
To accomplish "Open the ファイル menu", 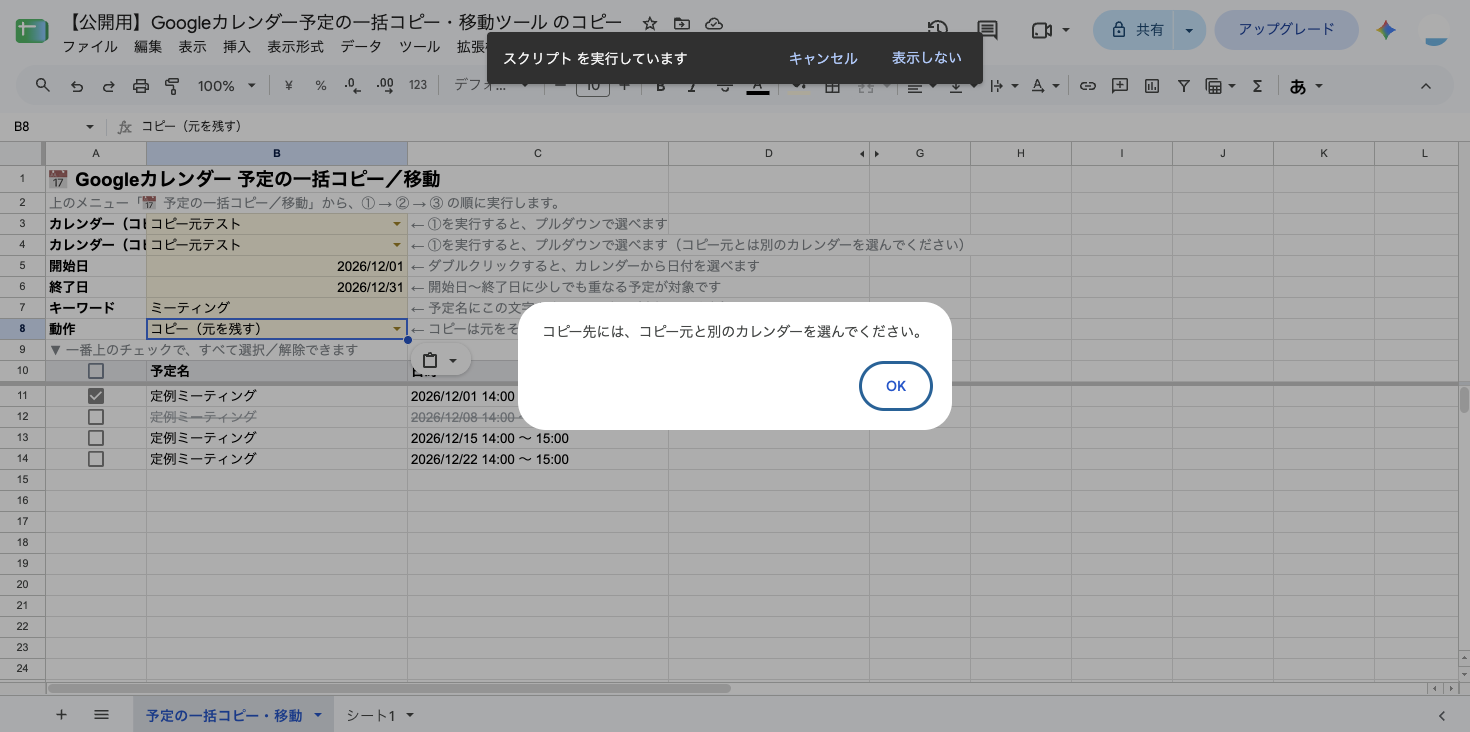I will [x=89, y=47].
